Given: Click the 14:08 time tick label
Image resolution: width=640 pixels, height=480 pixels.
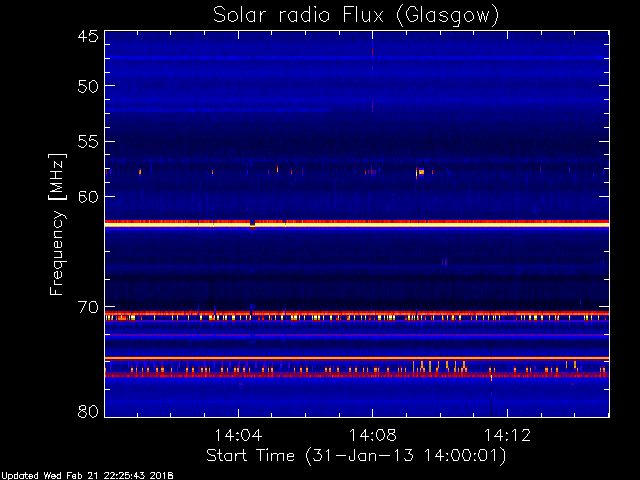Looking at the screenshot, I should coord(372,435).
